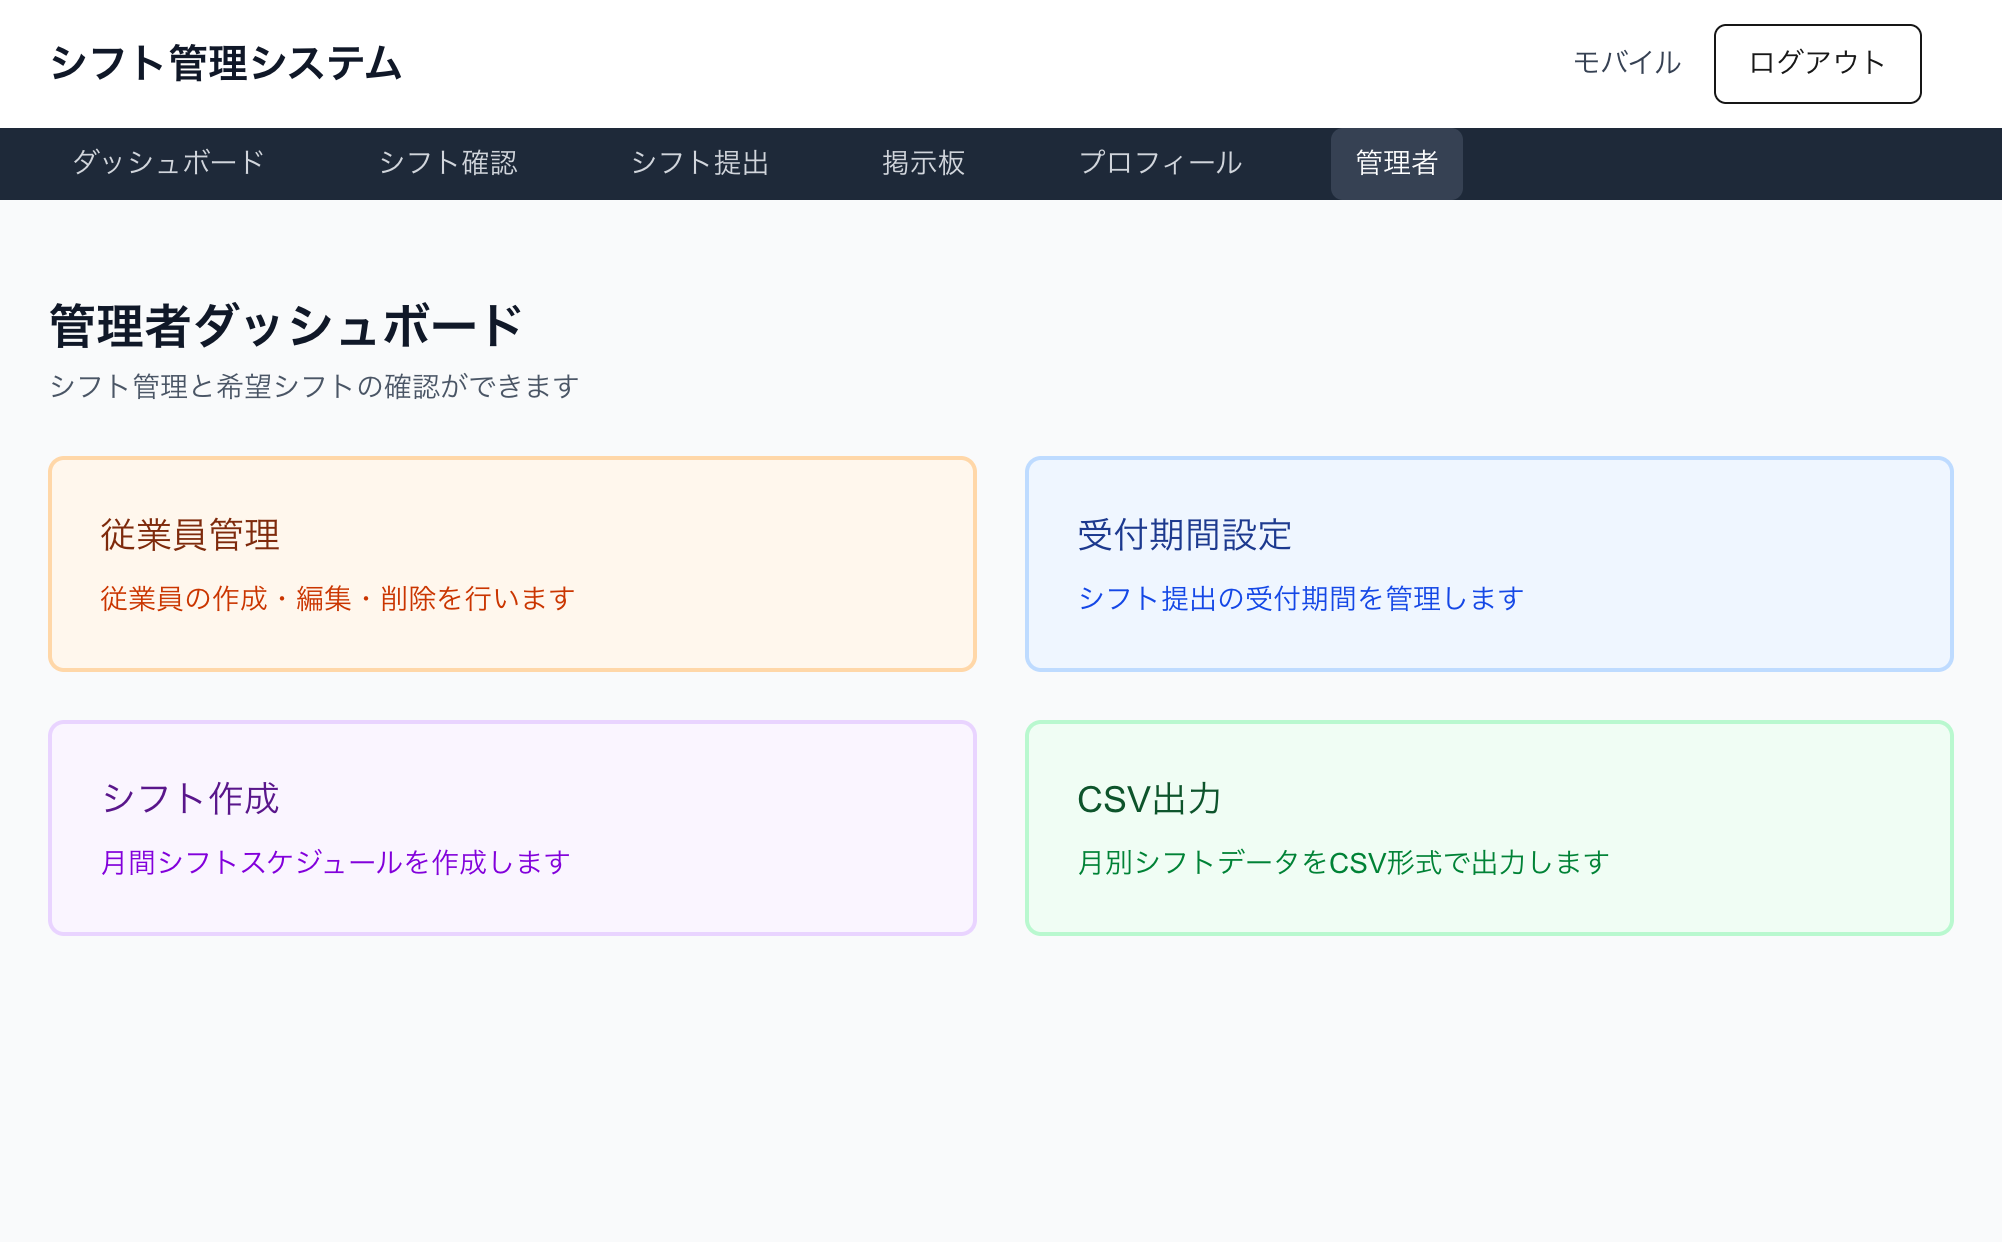Click the シフト作成 card title

tap(190, 799)
